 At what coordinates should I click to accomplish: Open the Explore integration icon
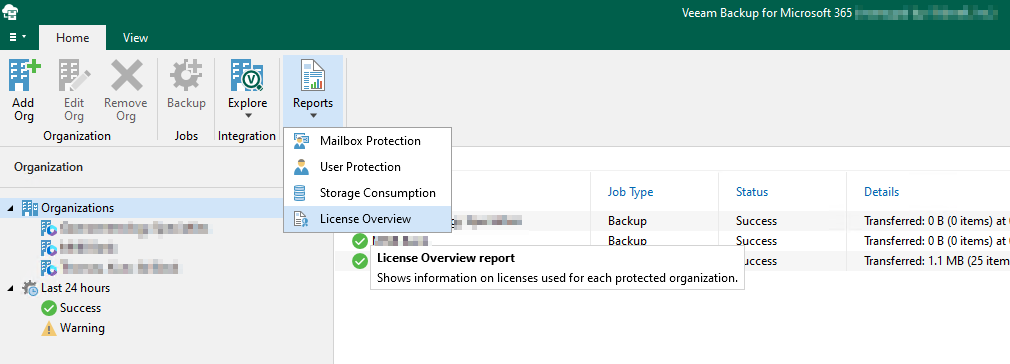point(247,75)
